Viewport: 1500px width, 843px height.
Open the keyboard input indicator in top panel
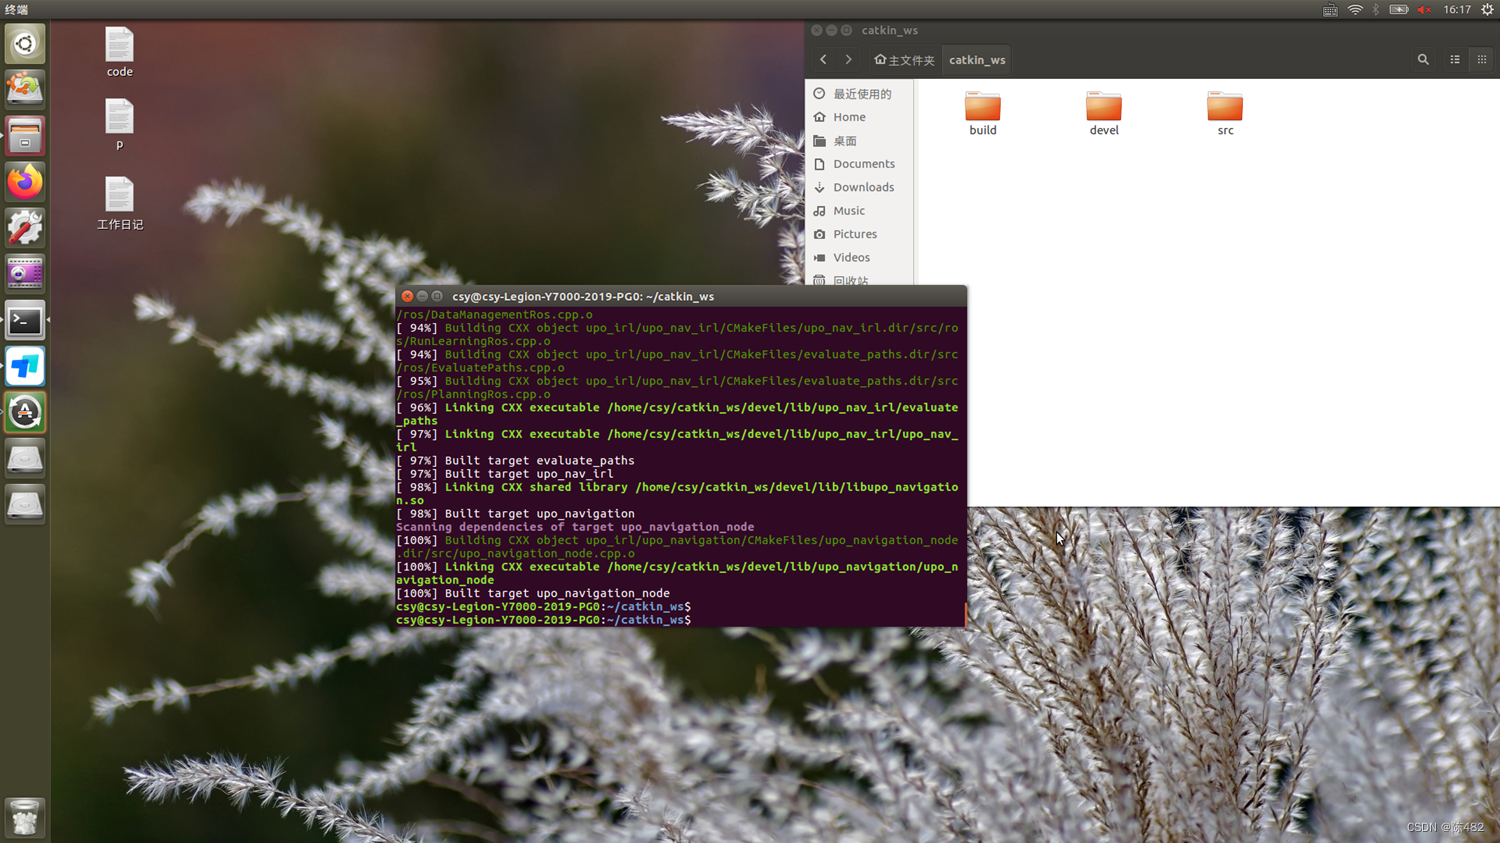pos(1330,10)
